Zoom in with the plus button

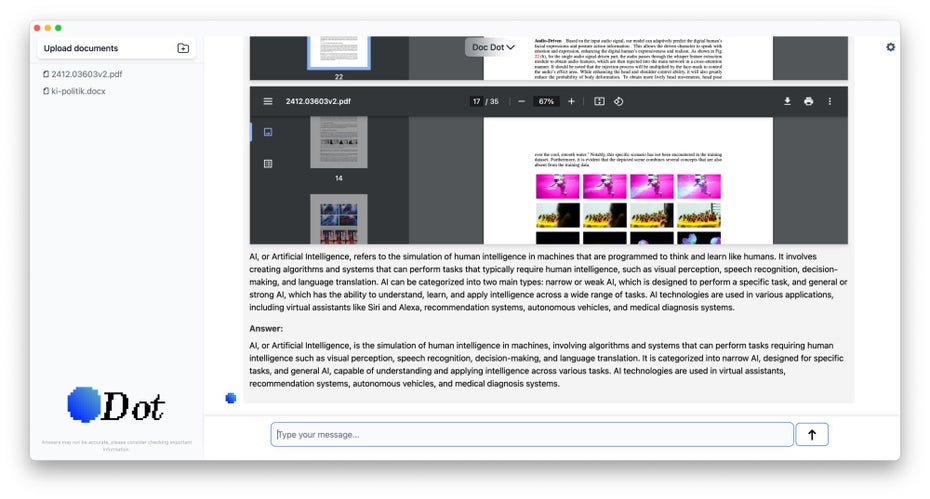pos(571,101)
